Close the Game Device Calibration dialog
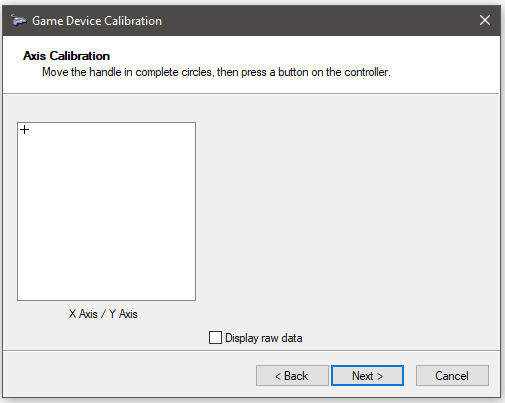The height and width of the screenshot is (403, 505). pyautogui.click(x=485, y=20)
